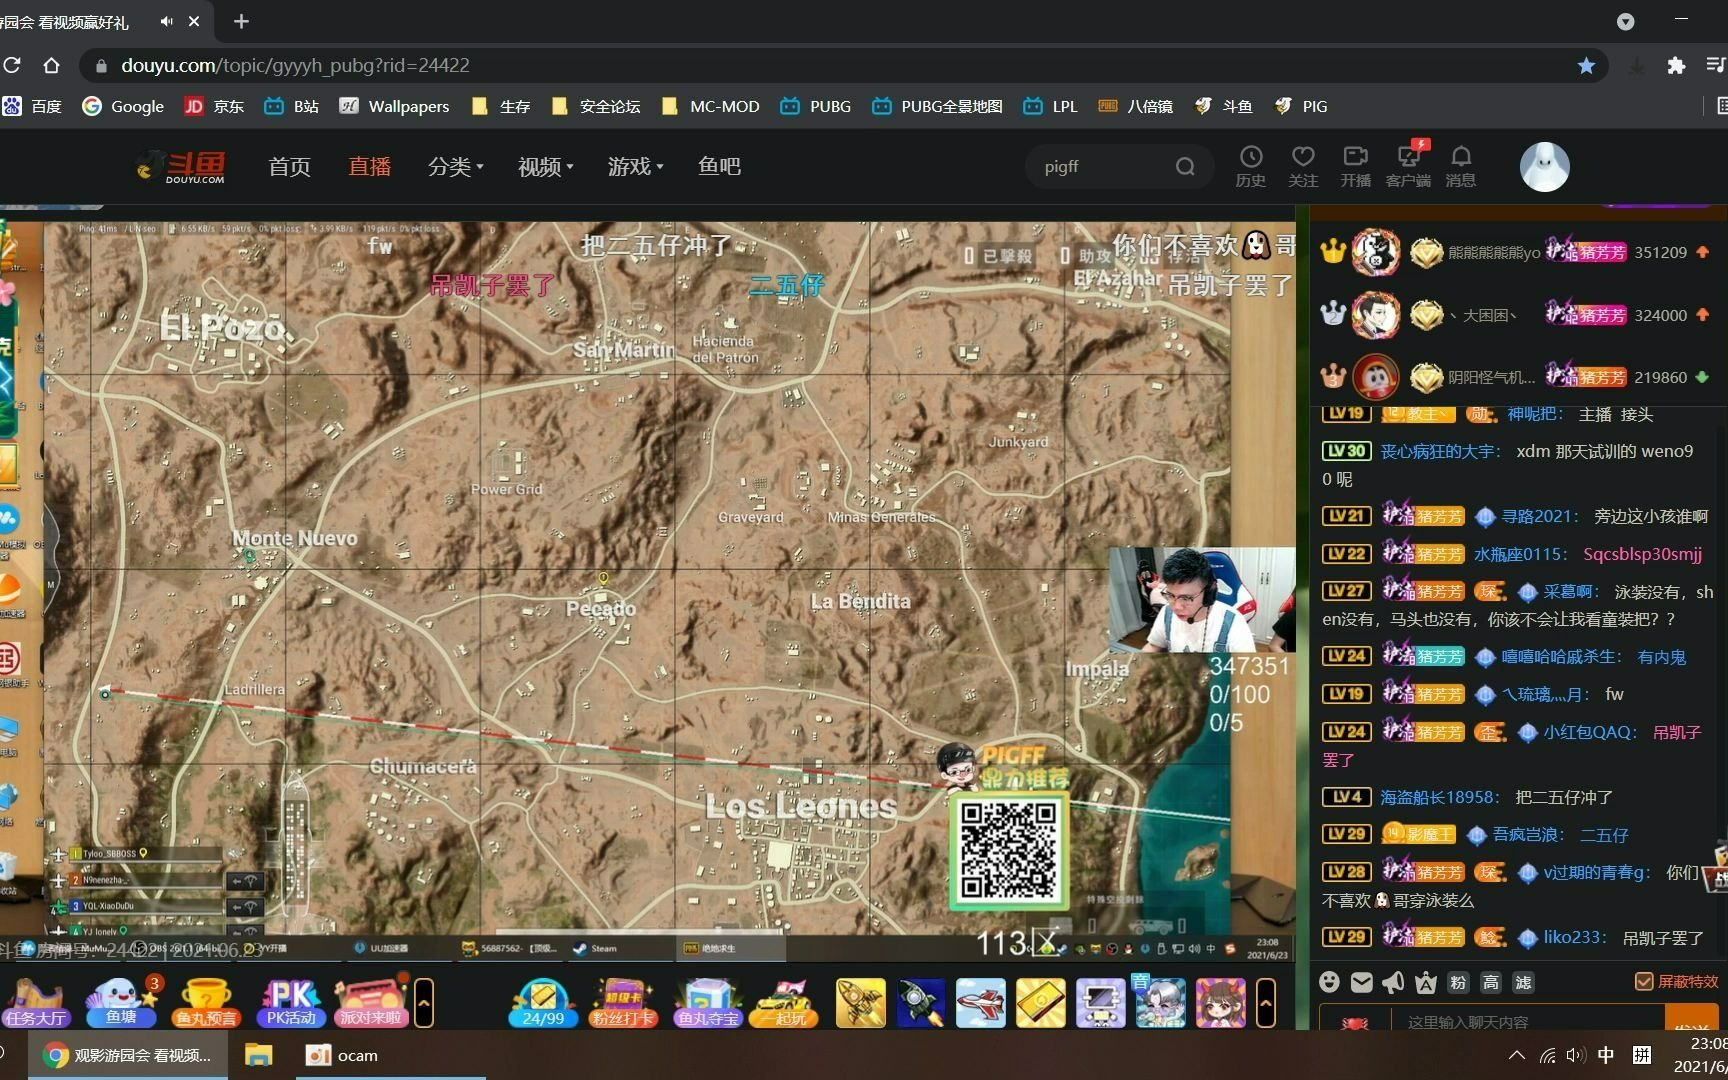This screenshot has width=1728, height=1080.
Task: Open the 京东 bookmark
Action: pyautogui.click(x=214, y=106)
